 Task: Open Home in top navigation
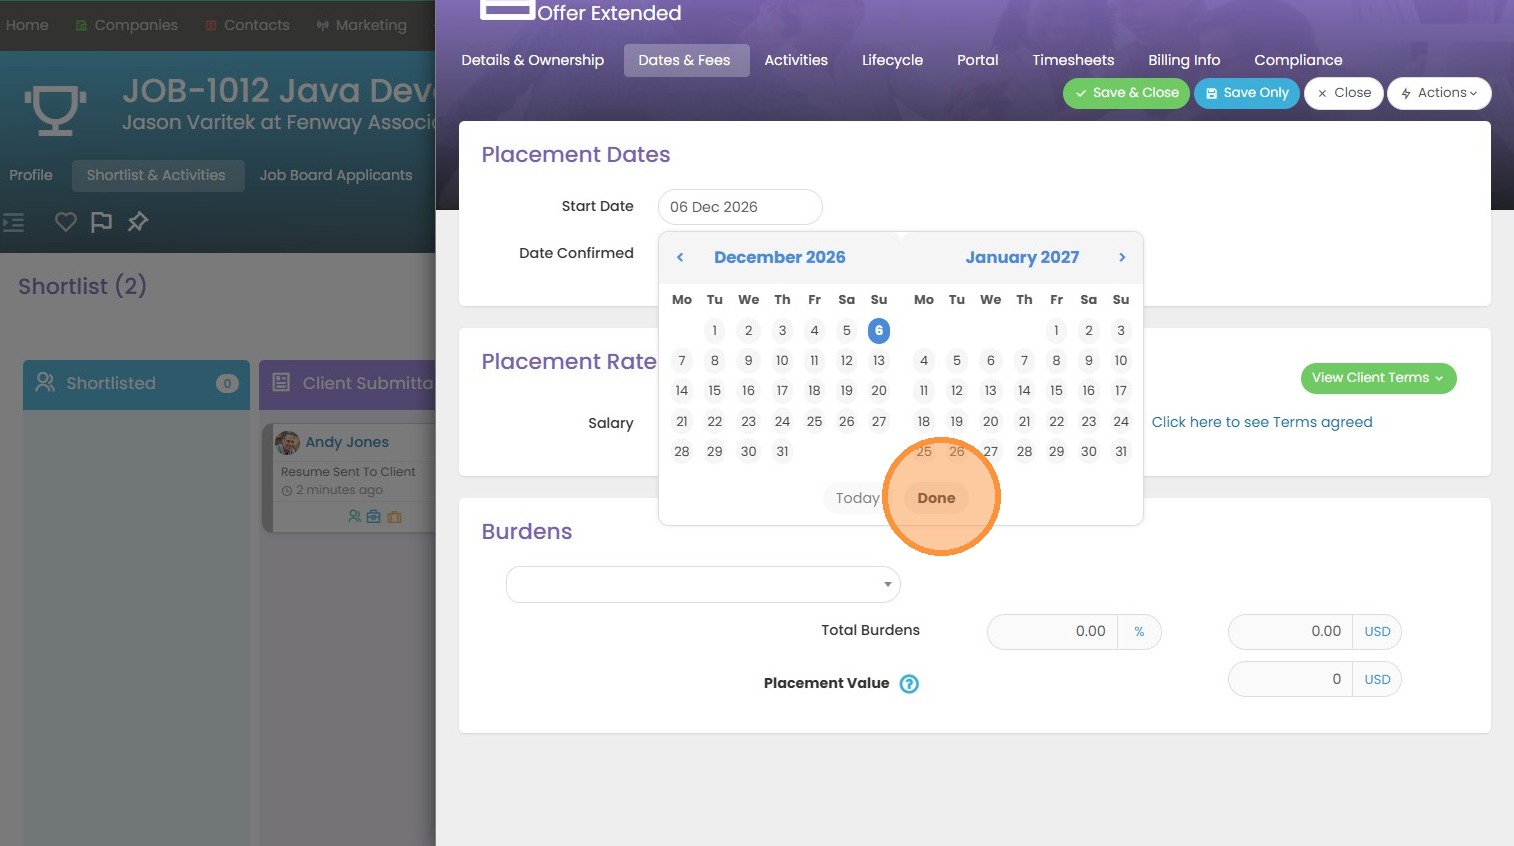(27, 25)
